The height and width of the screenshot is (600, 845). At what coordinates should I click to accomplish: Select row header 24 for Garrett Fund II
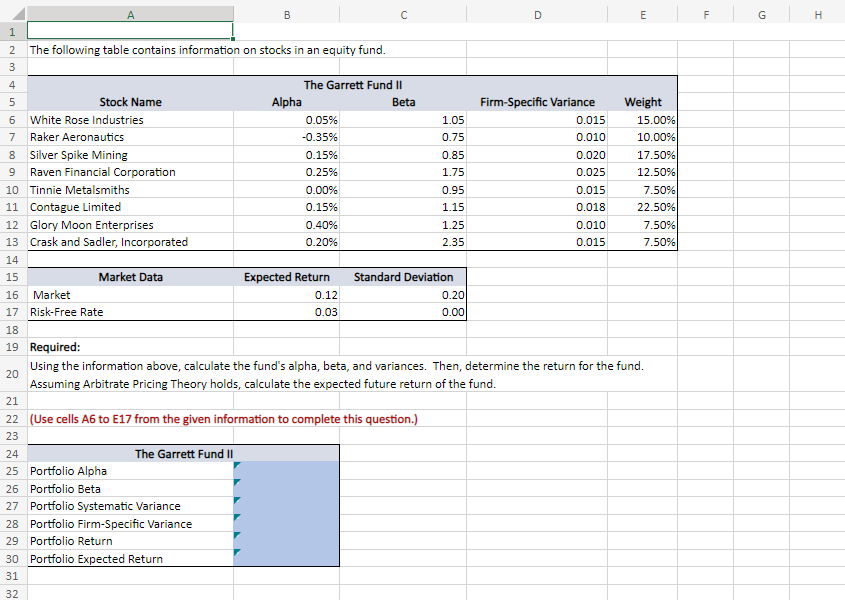click(11, 453)
